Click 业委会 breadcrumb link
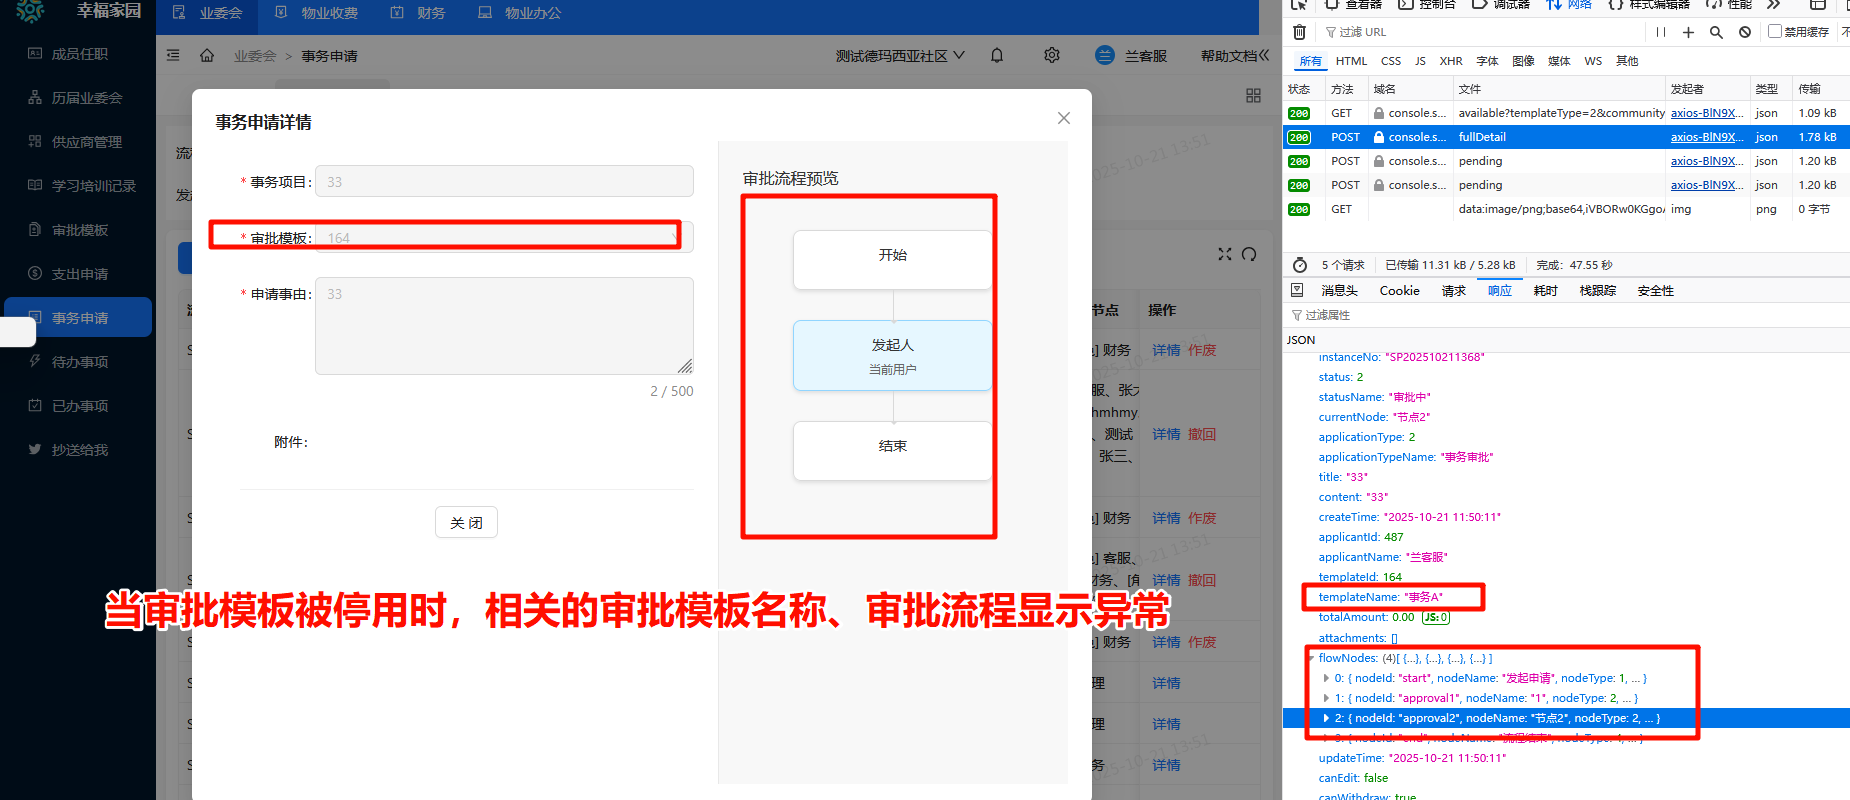1850x800 pixels. 254,56
